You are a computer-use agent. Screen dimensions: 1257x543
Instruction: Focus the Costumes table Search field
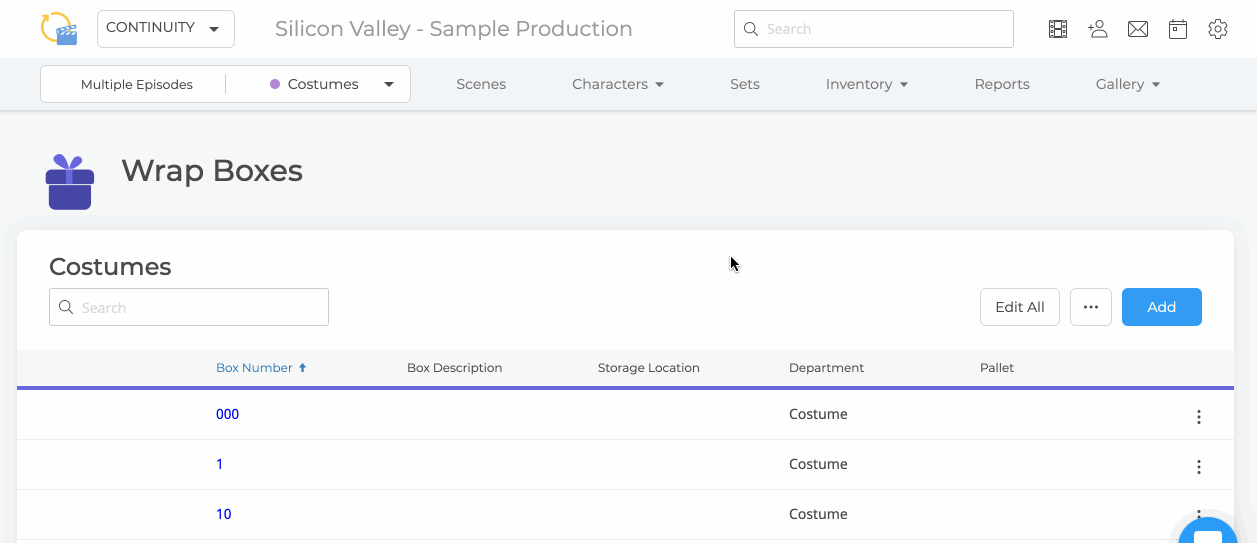click(x=189, y=307)
